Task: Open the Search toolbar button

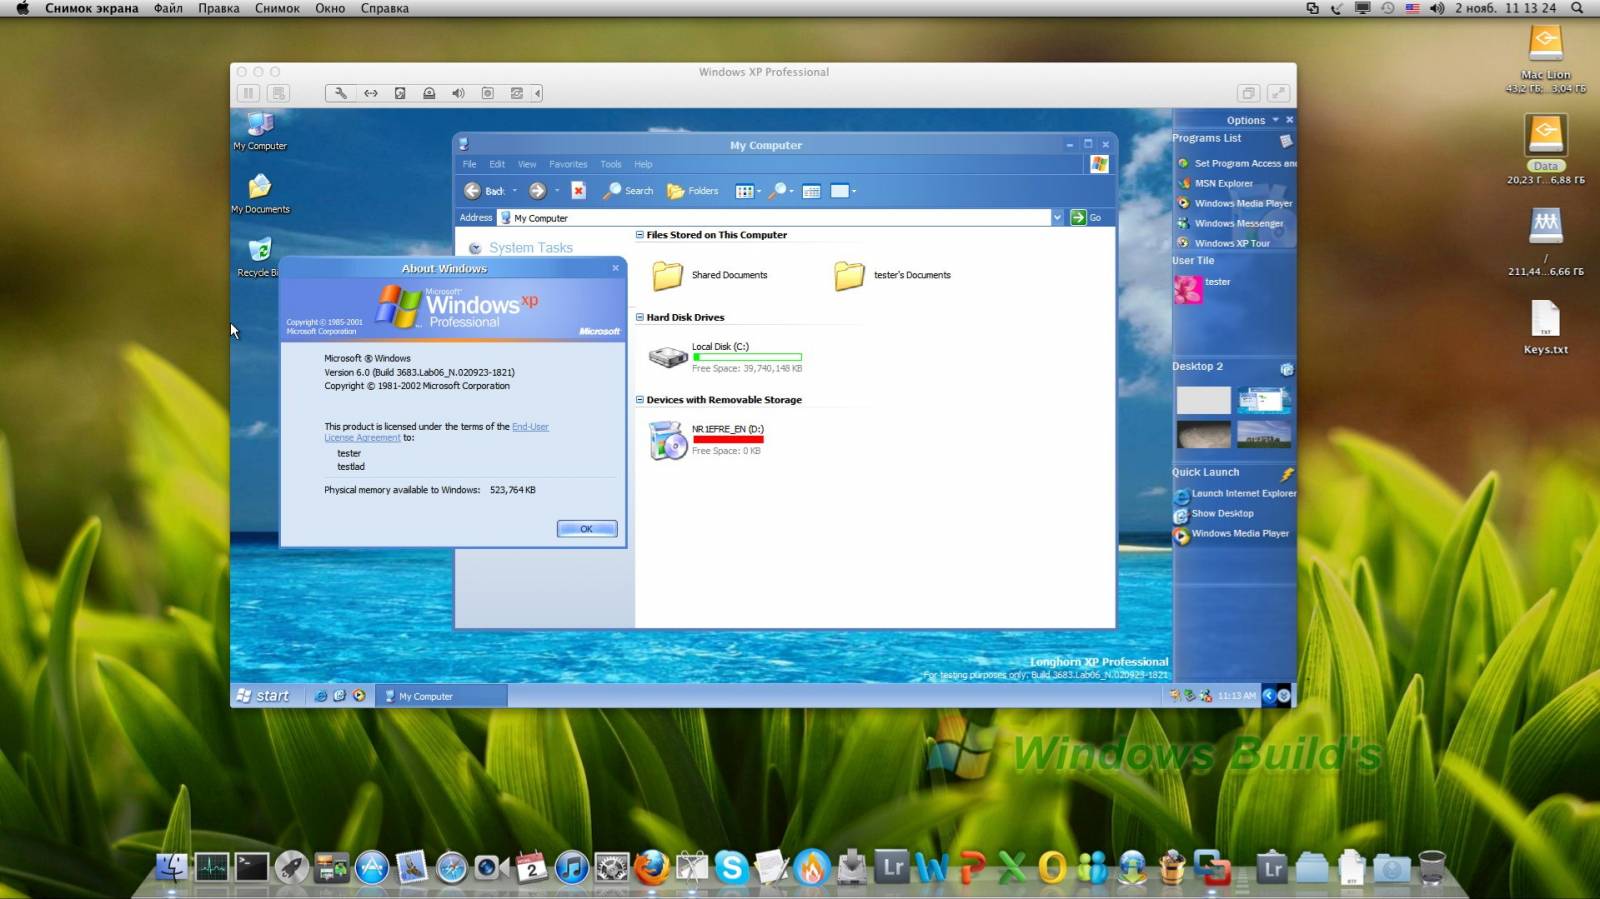Action: pyautogui.click(x=629, y=191)
